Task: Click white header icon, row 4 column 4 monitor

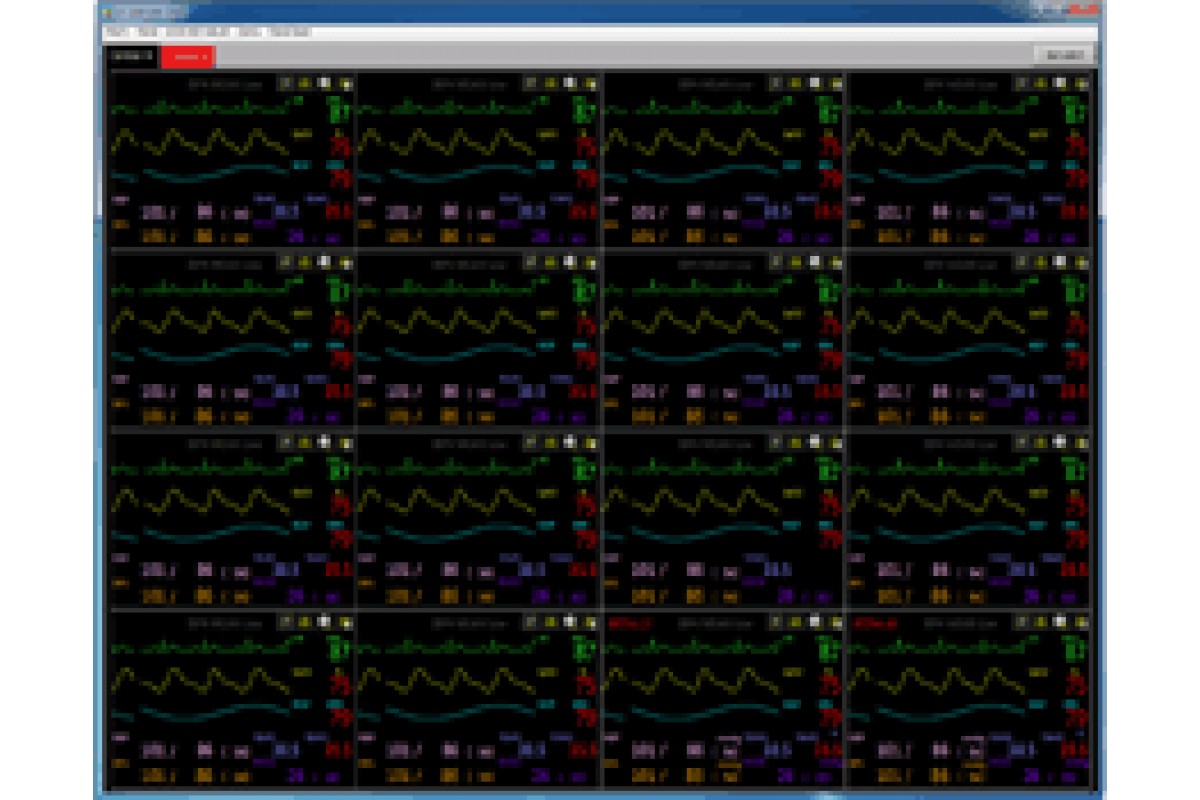Action: (x=1061, y=622)
